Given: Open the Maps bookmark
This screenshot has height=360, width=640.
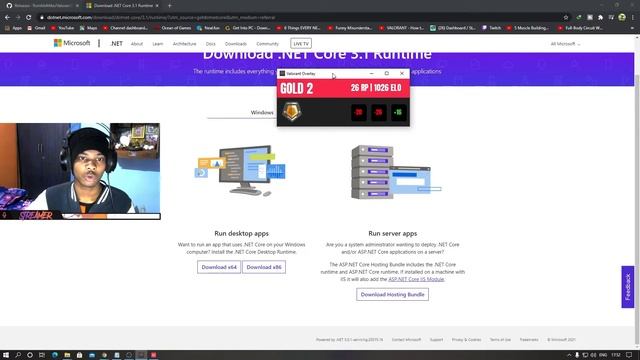Looking at the screenshot, I should click(x=89, y=28).
